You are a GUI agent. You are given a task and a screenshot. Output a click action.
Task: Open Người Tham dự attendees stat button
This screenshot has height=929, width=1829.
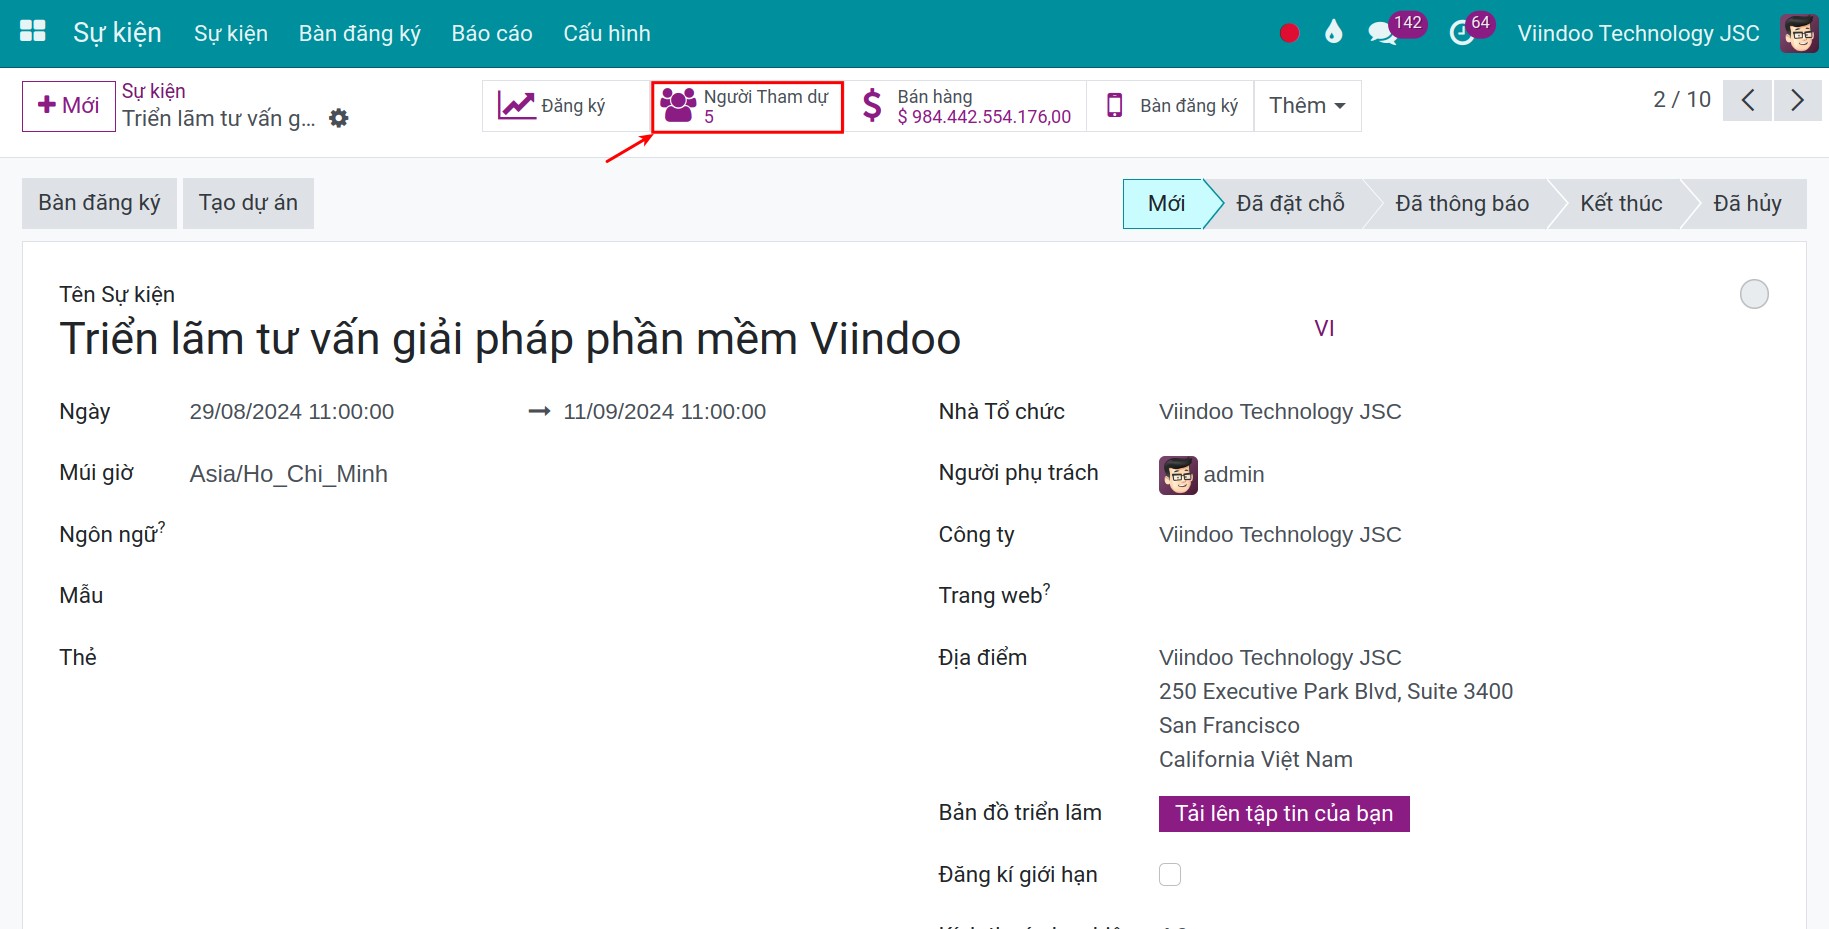pos(747,106)
